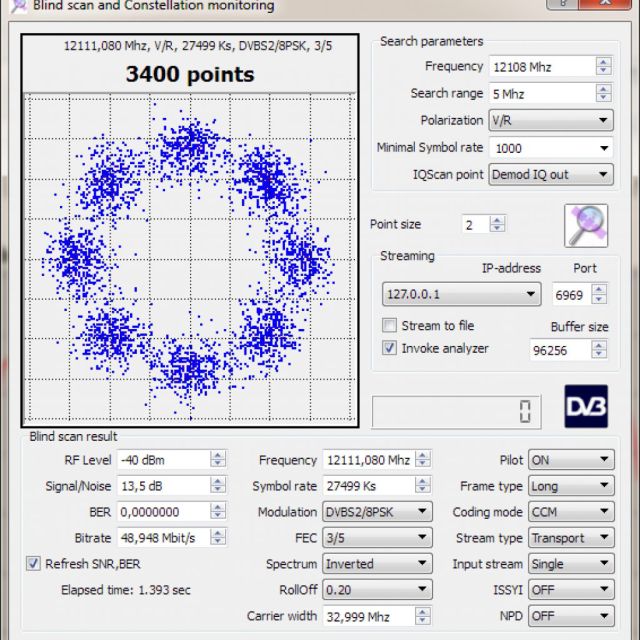The height and width of the screenshot is (640, 640).
Task: Click the DVB logo icon
Action: coord(586,407)
